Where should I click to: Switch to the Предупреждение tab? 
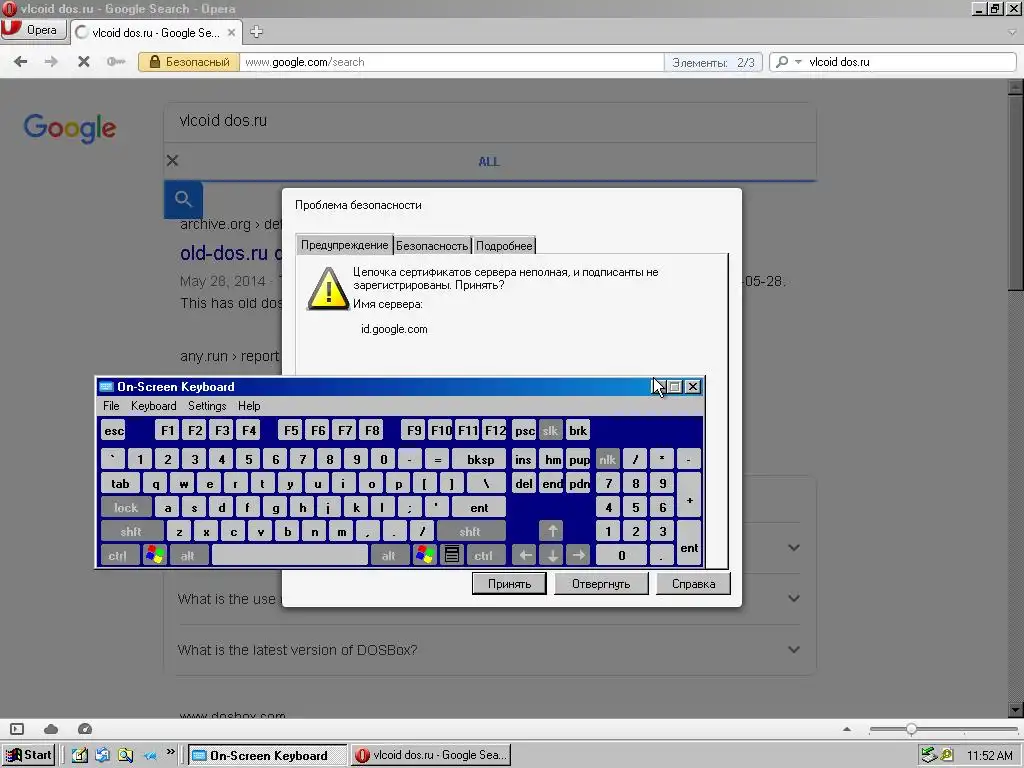pos(344,245)
